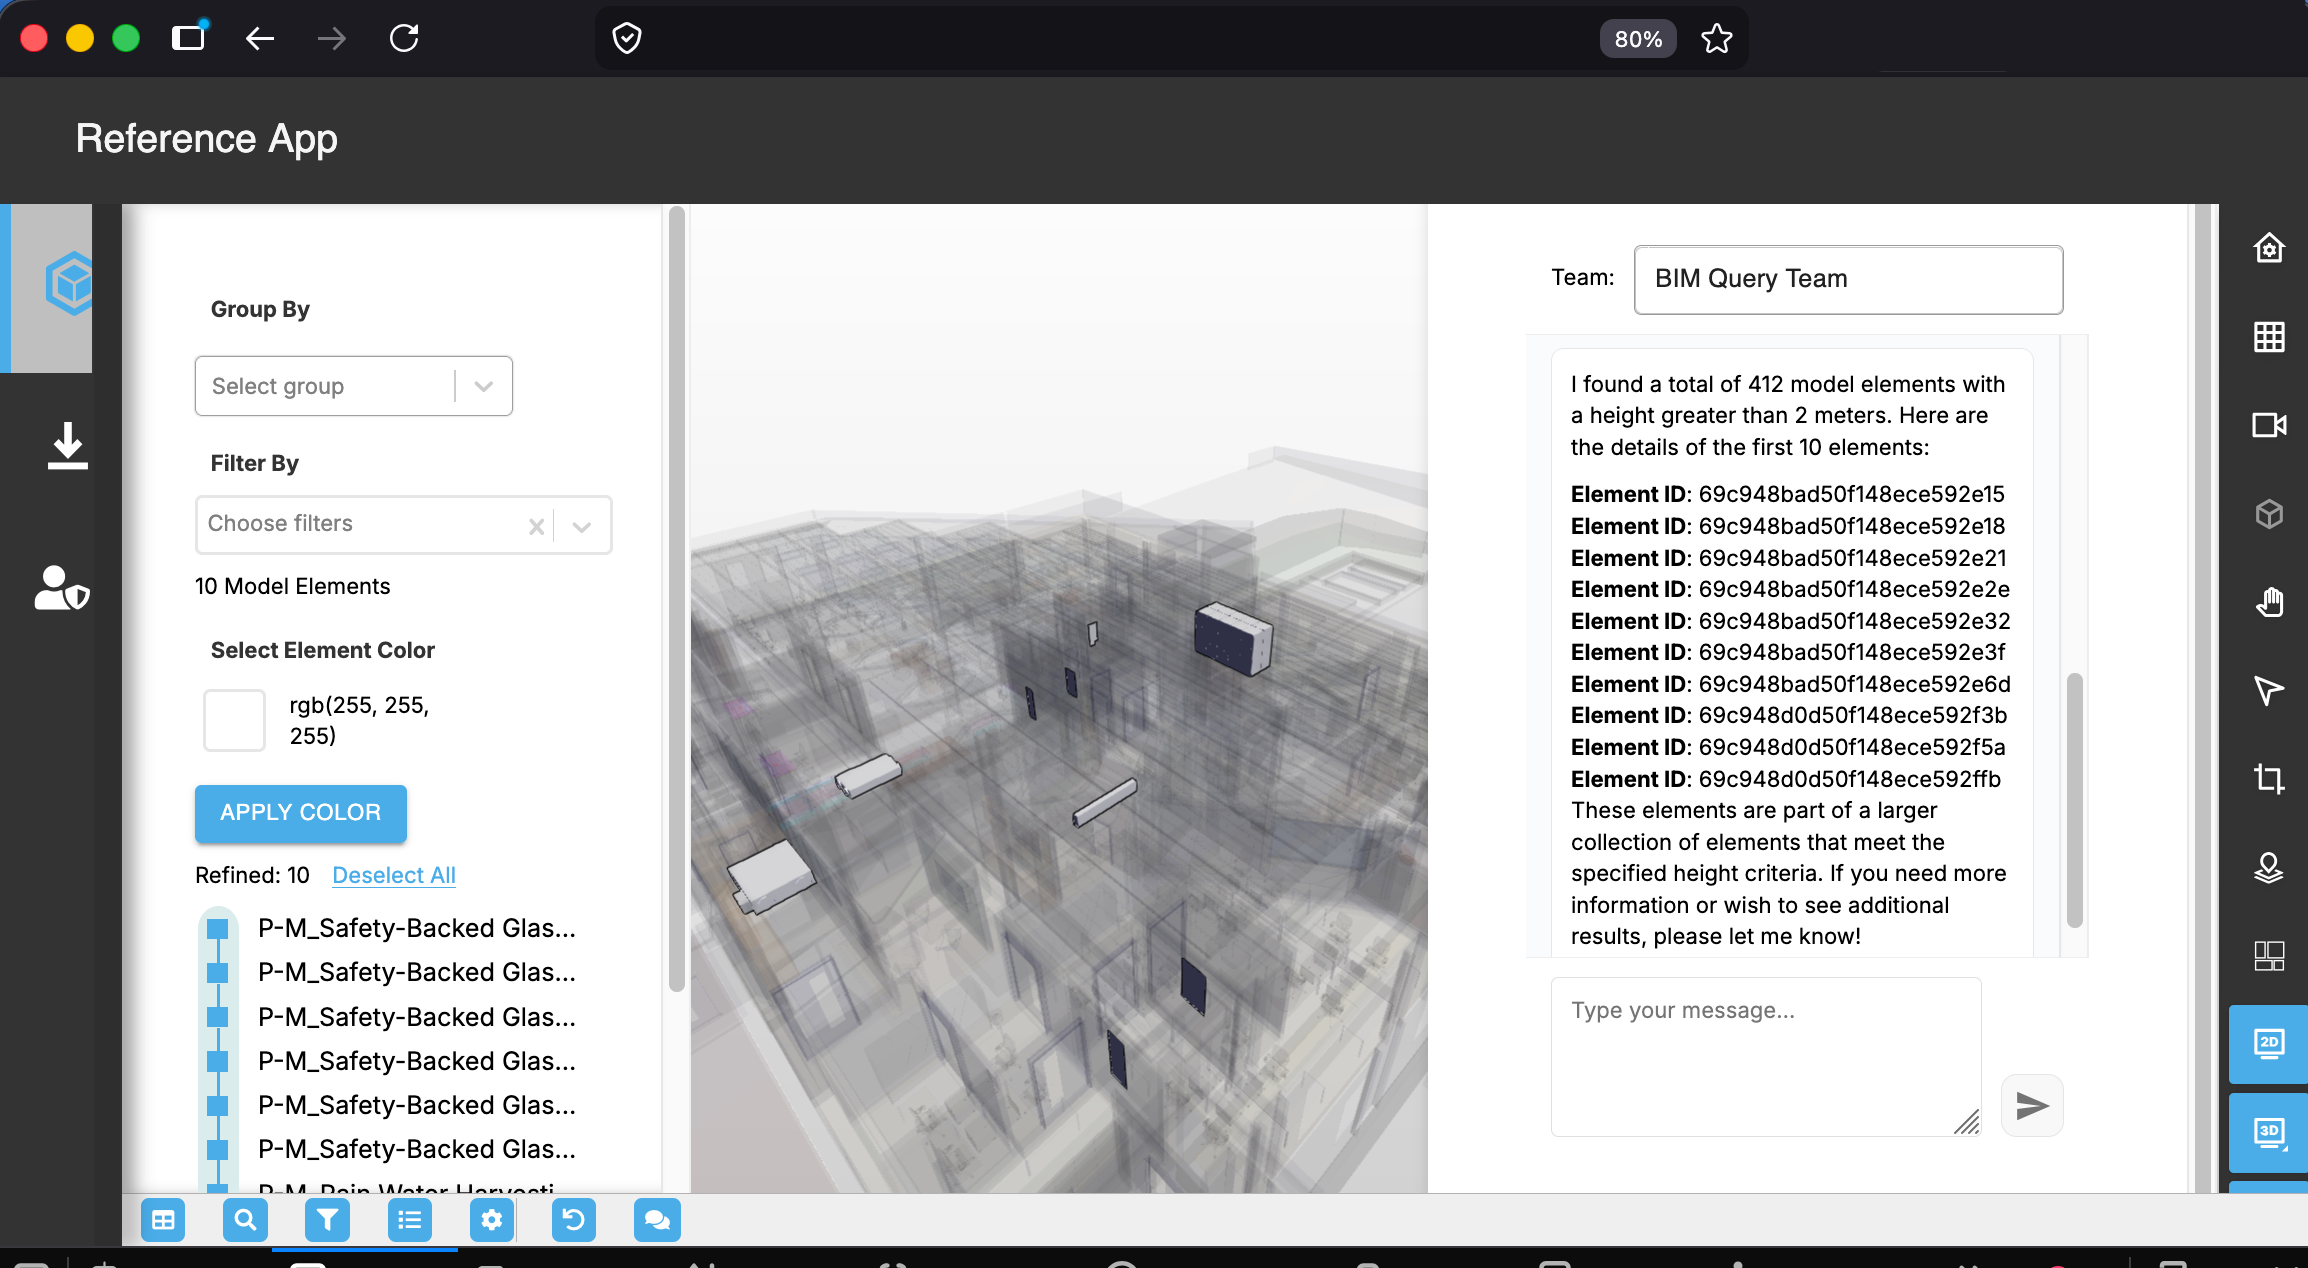Select the pan hand tool

click(2269, 602)
